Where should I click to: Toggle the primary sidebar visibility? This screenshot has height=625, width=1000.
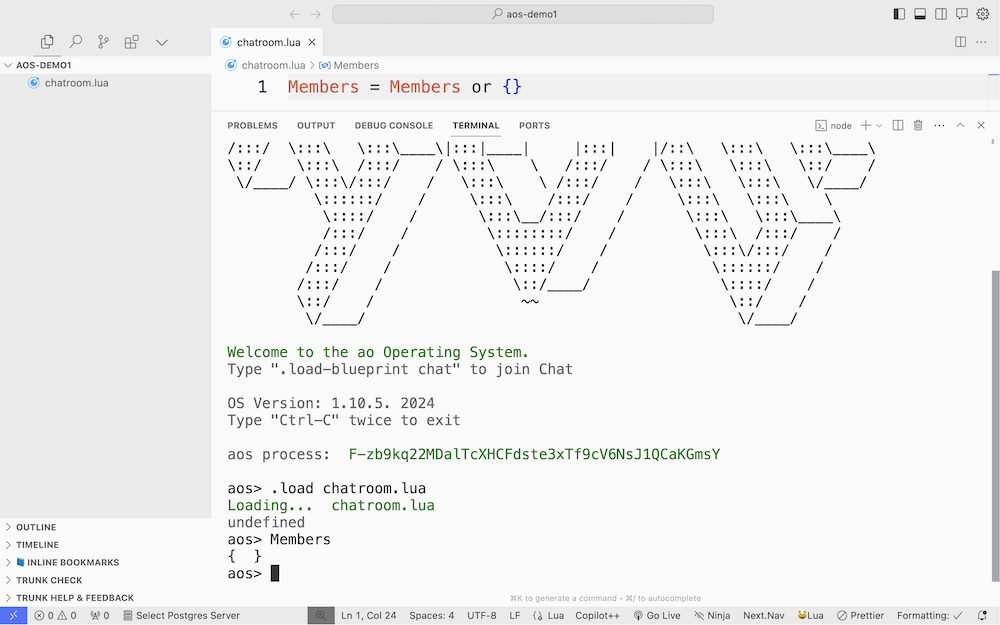point(899,14)
